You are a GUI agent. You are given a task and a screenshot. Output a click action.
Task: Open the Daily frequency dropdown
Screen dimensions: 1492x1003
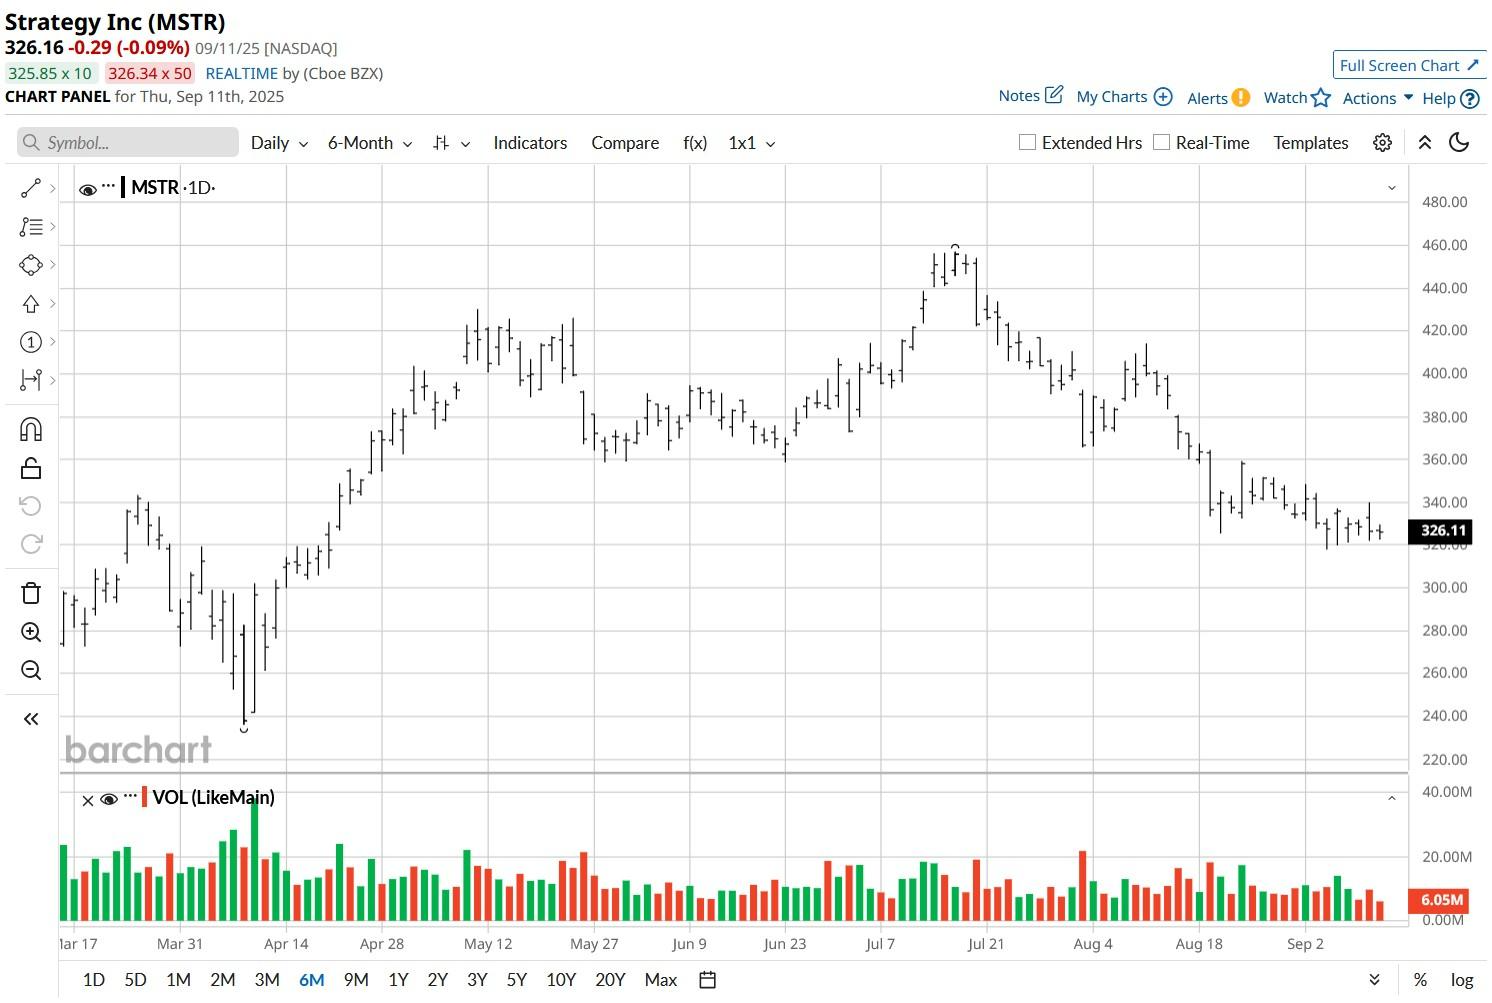click(279, 143)
